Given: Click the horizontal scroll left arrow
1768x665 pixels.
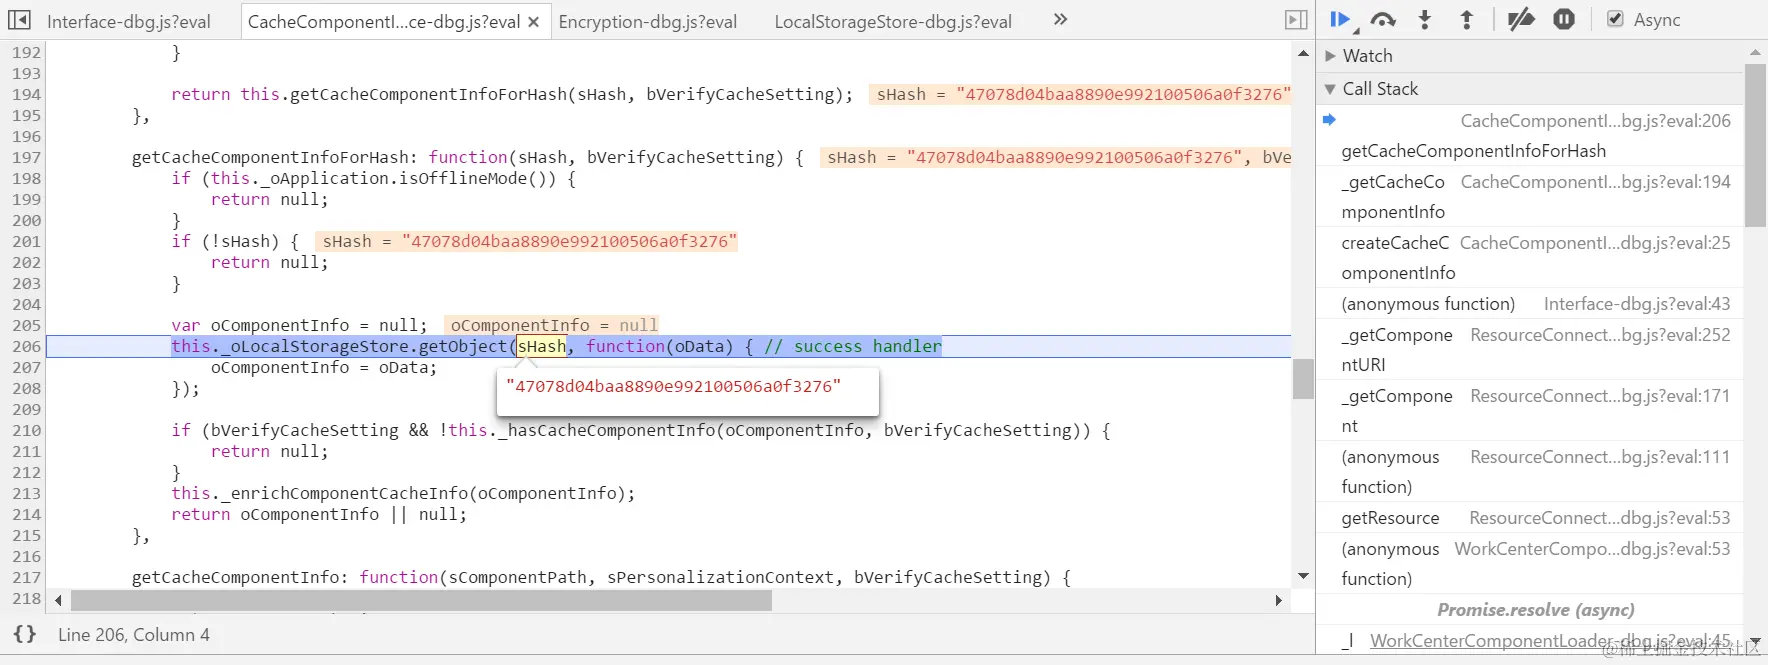Looking at the screenshot, I should 58,600.
